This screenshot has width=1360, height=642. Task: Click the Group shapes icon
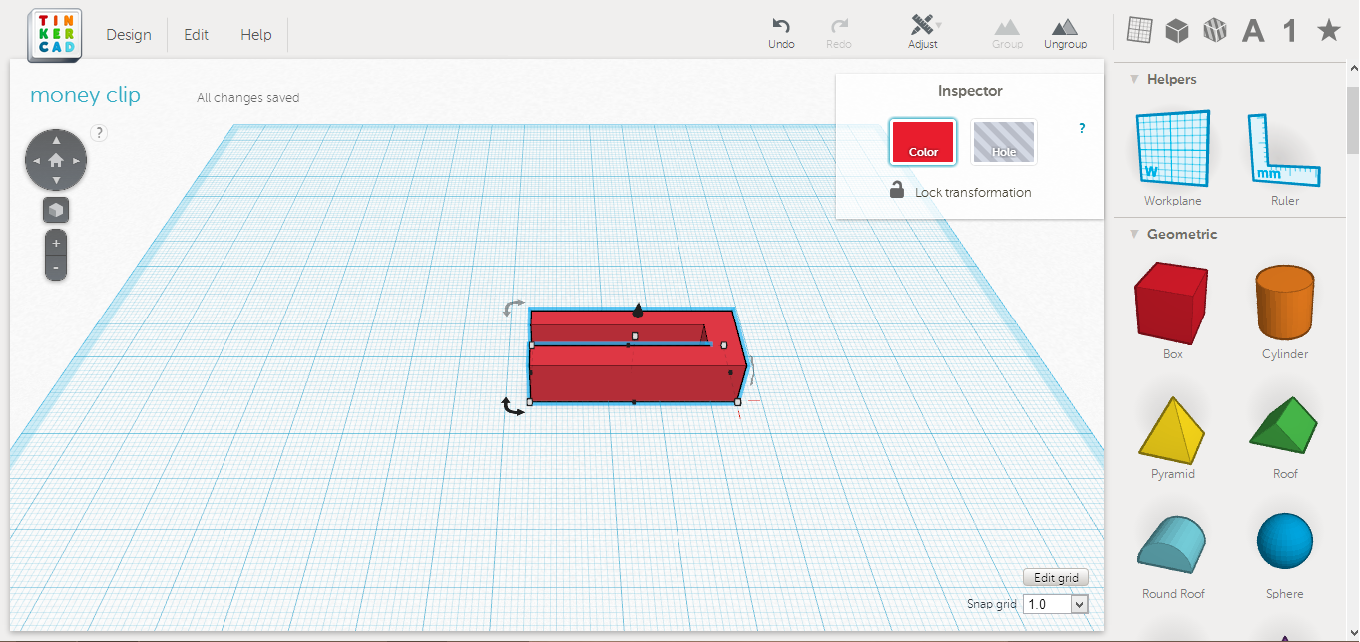(x=1007, y=33)
